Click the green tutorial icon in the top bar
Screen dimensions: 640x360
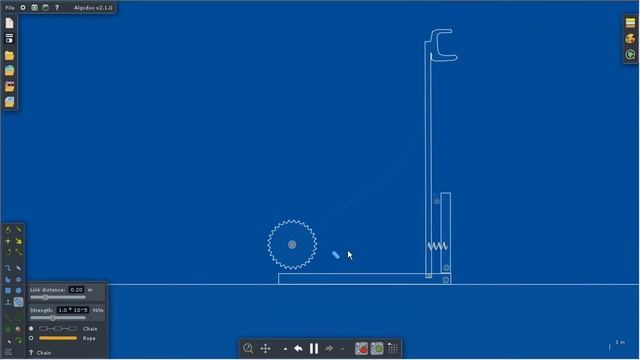tap(34, 7)
